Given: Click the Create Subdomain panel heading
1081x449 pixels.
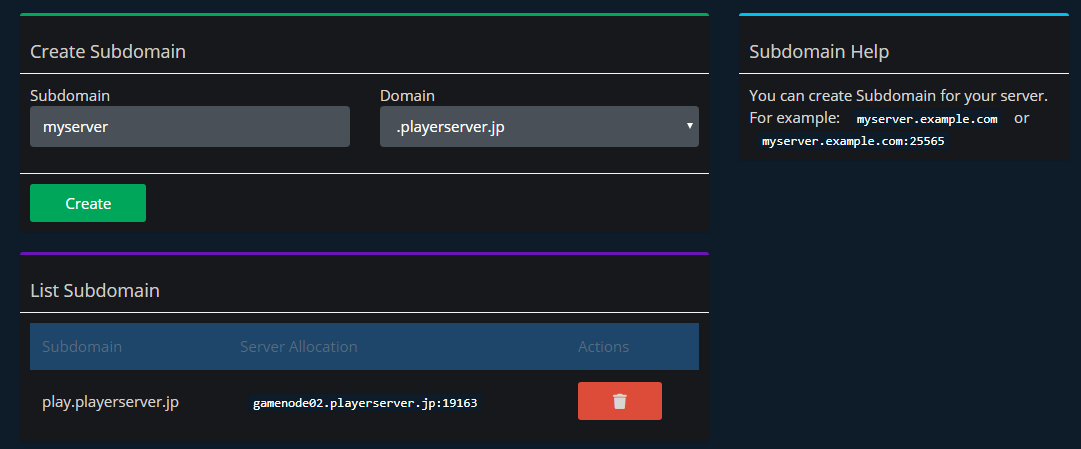Looking at the screenshot, I should click(108, 52).
